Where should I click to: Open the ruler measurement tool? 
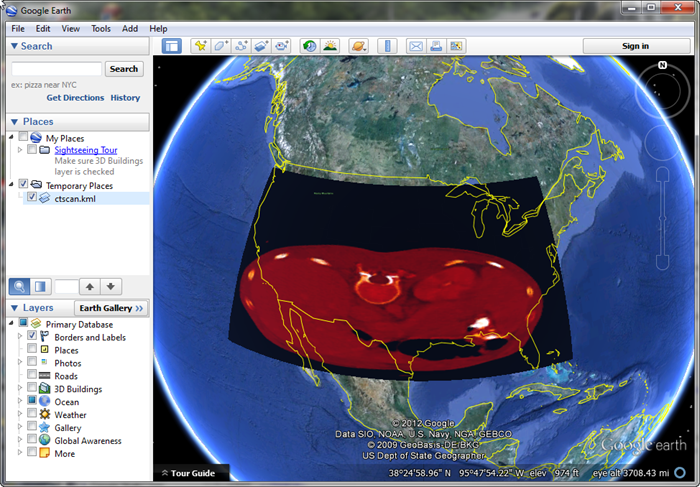[x=388, y=46]
